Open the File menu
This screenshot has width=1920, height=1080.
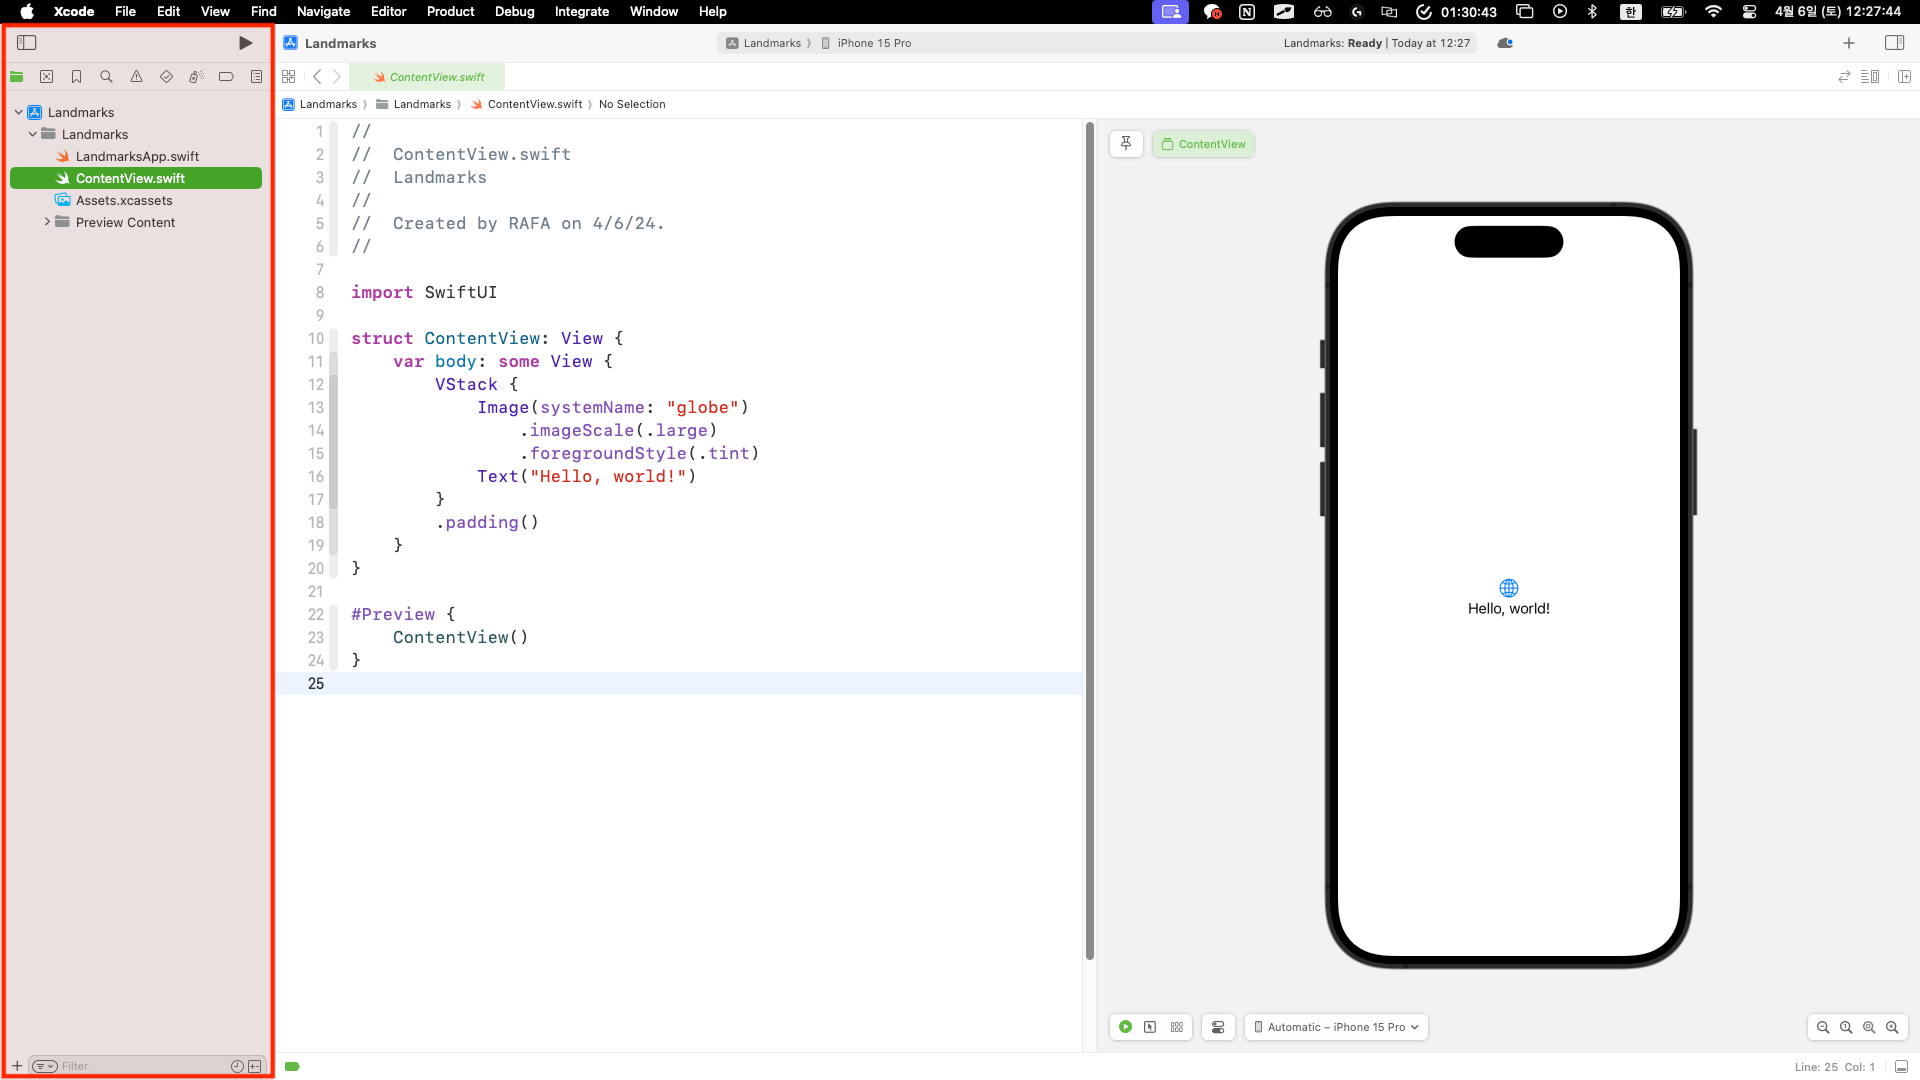tap(125, 11)
